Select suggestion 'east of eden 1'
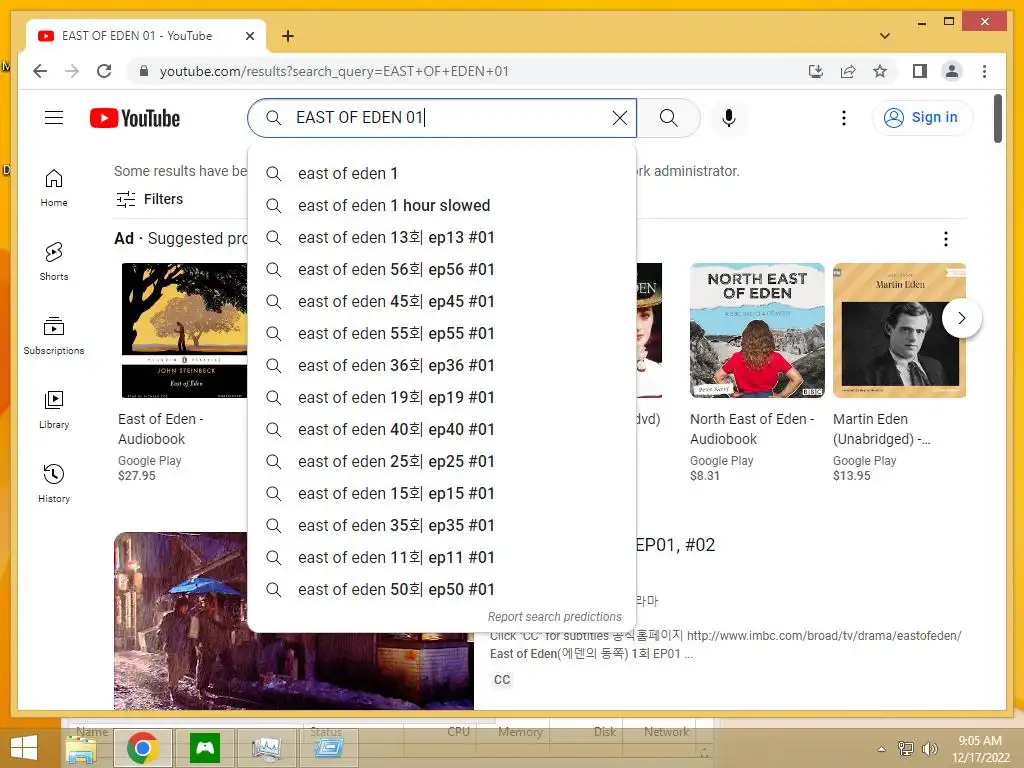This screenshot has height=768, width=1024. pyautogui.click(x=441, y=174)
